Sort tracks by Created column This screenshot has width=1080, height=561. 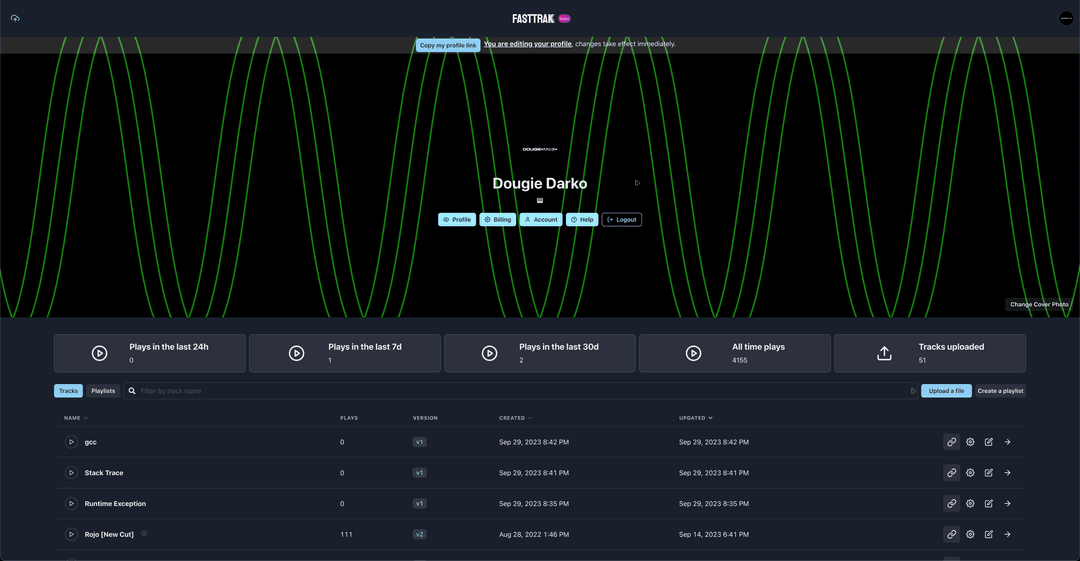coord(515,418)
